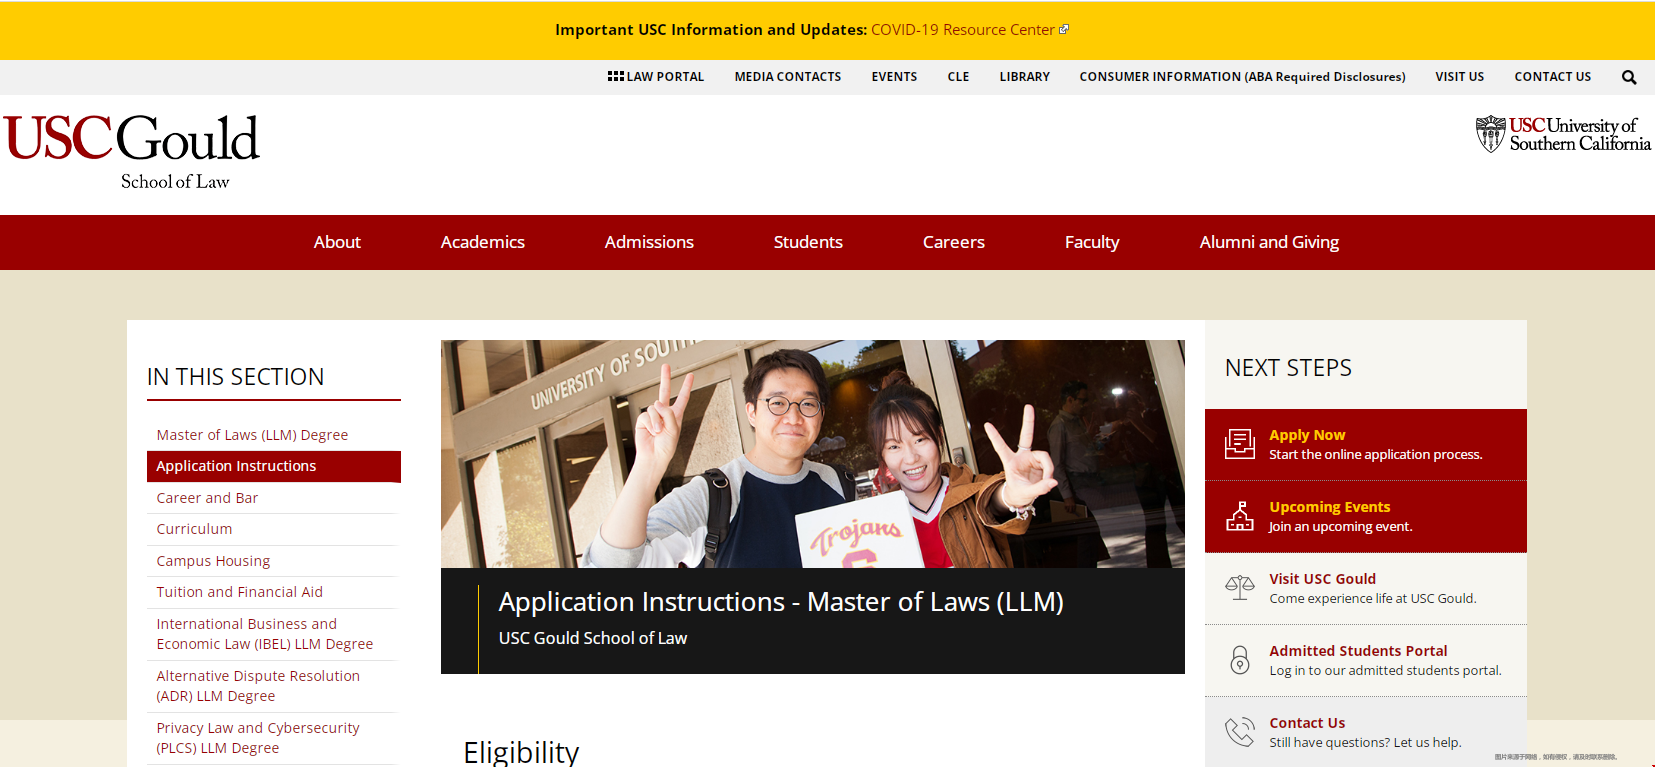The image size is (1655, 767).
Task: Click the Contact Us title in Next Steps
Action: point(1307,723)
